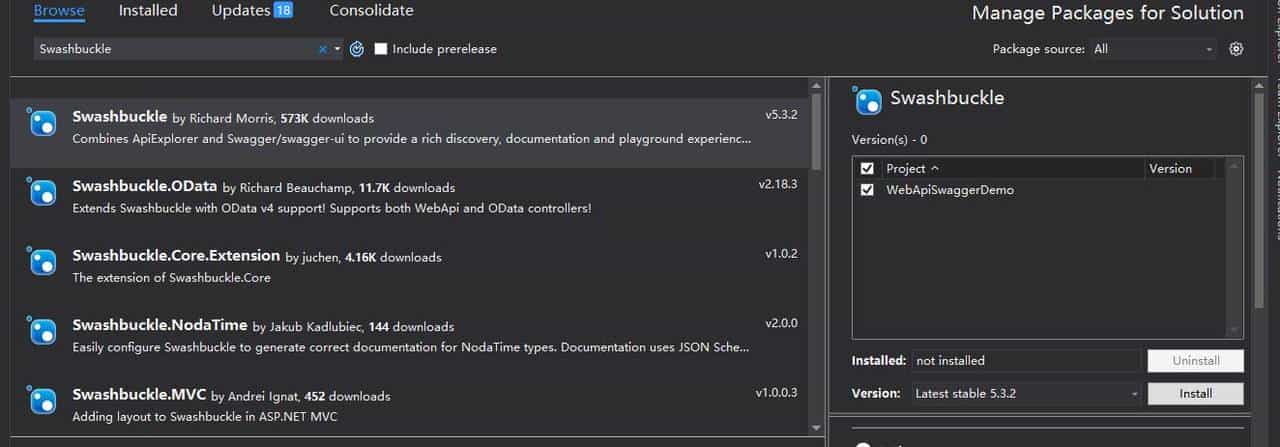Image resolution: width=1280 pixels, height=447 pixels.
Task: Click the Swashbuckle icon in details pane
Action: tap(867, 100)
